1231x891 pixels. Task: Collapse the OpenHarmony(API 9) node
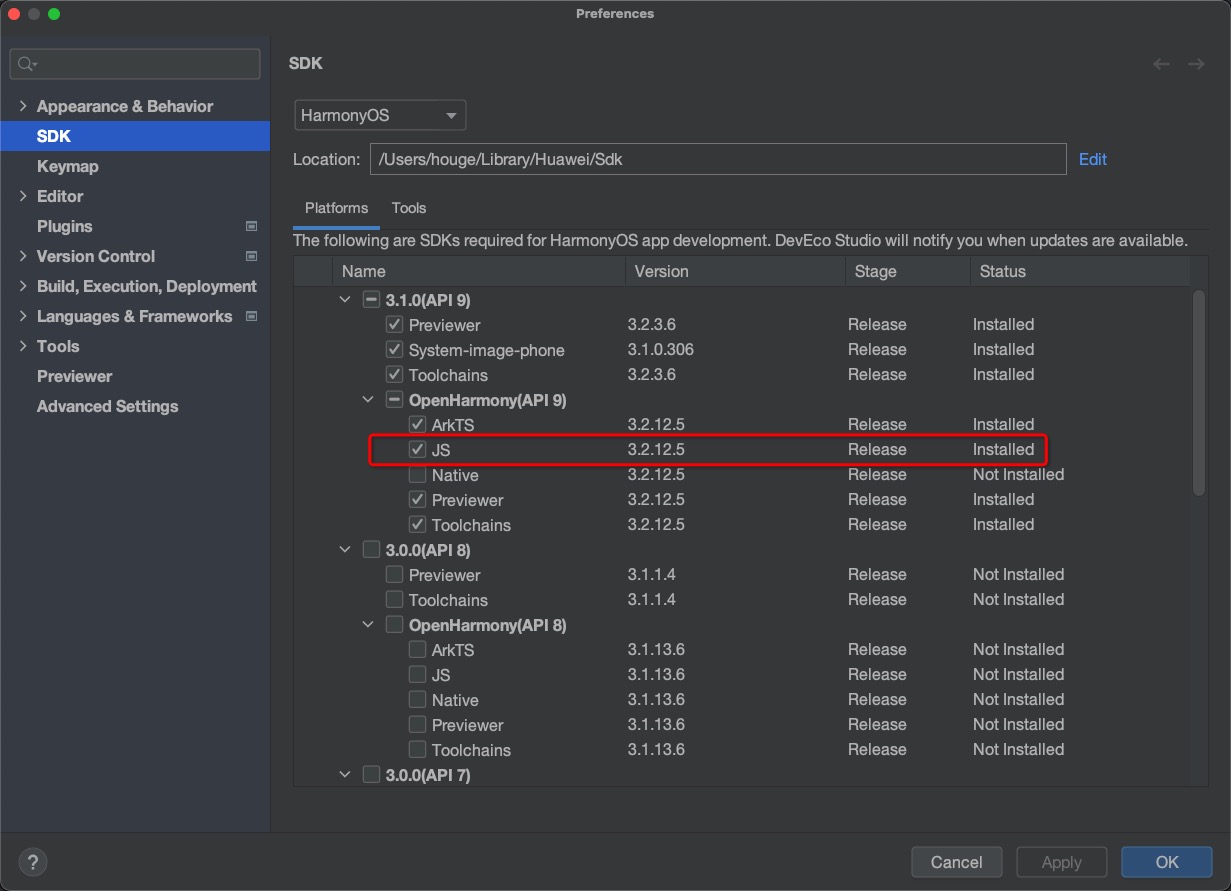coord(368,400)
